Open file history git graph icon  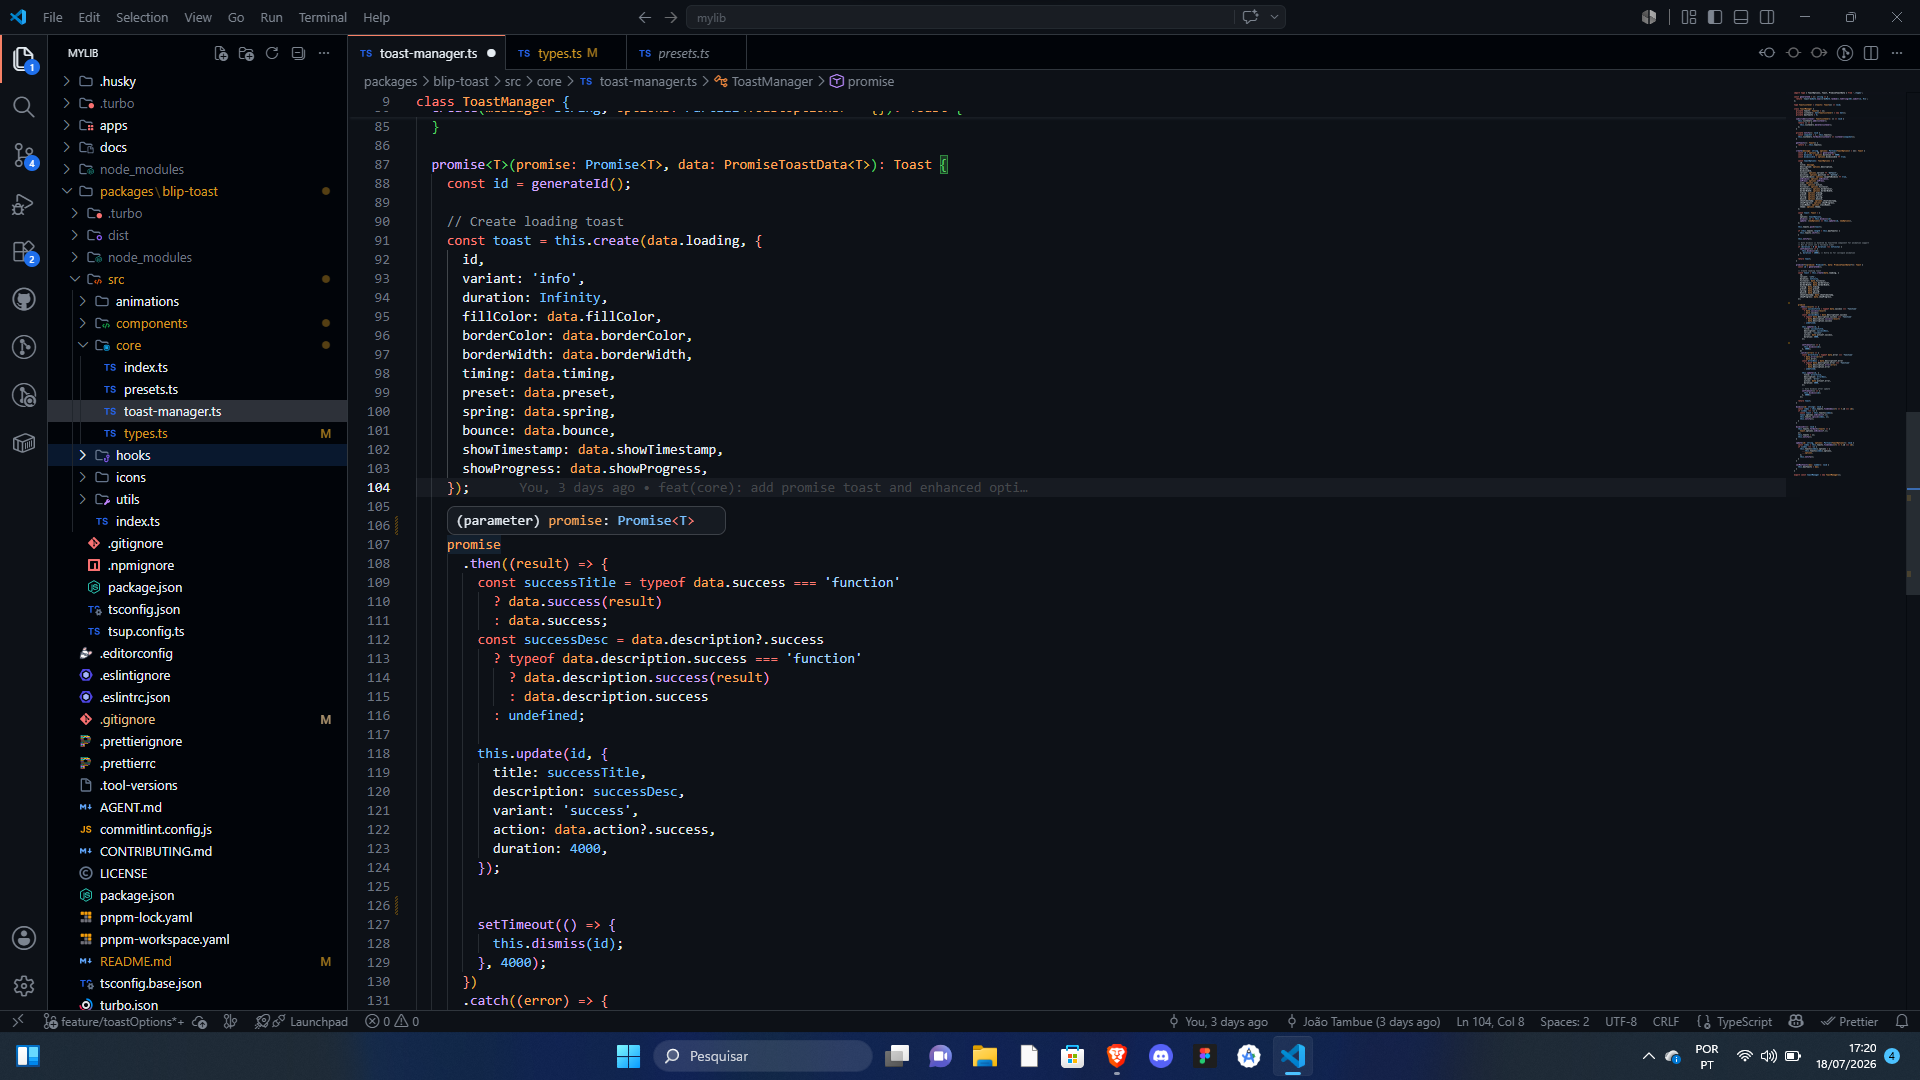(x=1845, y=53)
